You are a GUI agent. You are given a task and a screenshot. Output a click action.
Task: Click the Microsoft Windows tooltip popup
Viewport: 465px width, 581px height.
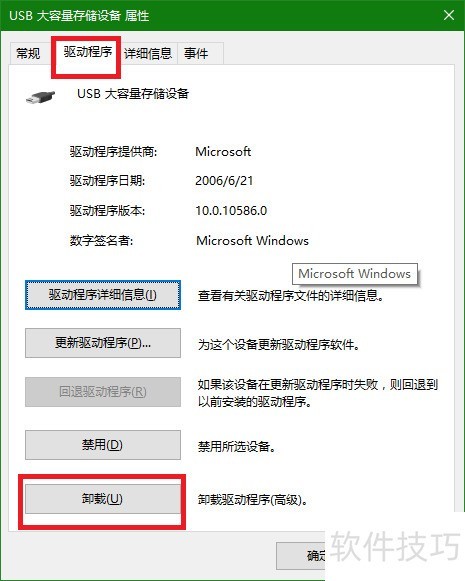[355, 273]
